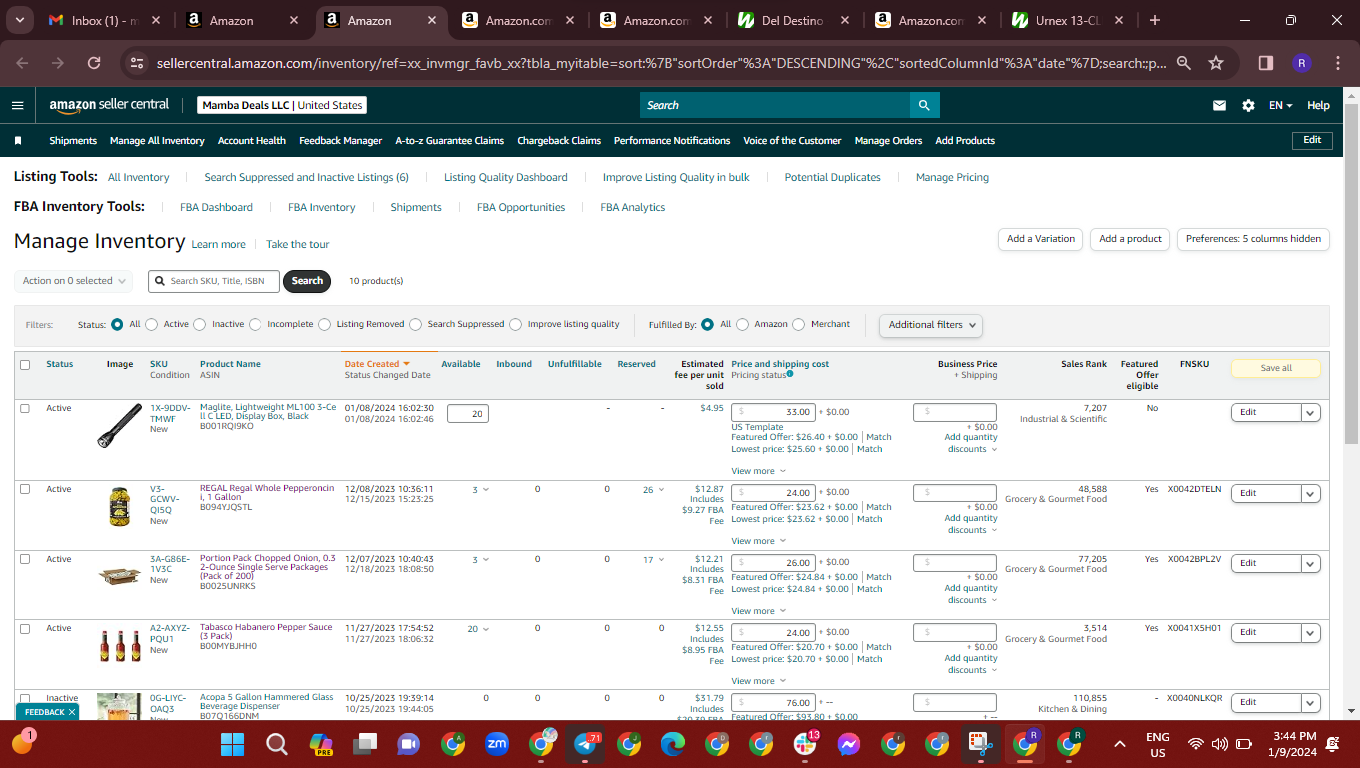
Task: Expand Reserved 26 details for REGAL row
Action: click(x=654, y=490)
